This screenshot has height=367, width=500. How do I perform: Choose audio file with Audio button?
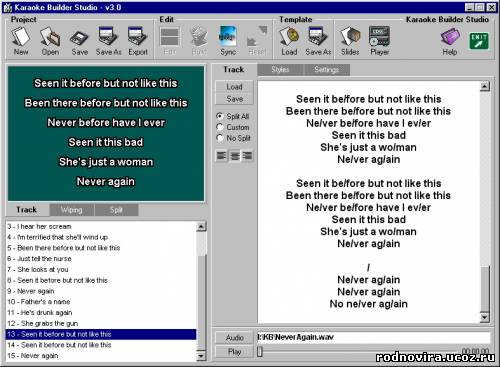point(234,337)
